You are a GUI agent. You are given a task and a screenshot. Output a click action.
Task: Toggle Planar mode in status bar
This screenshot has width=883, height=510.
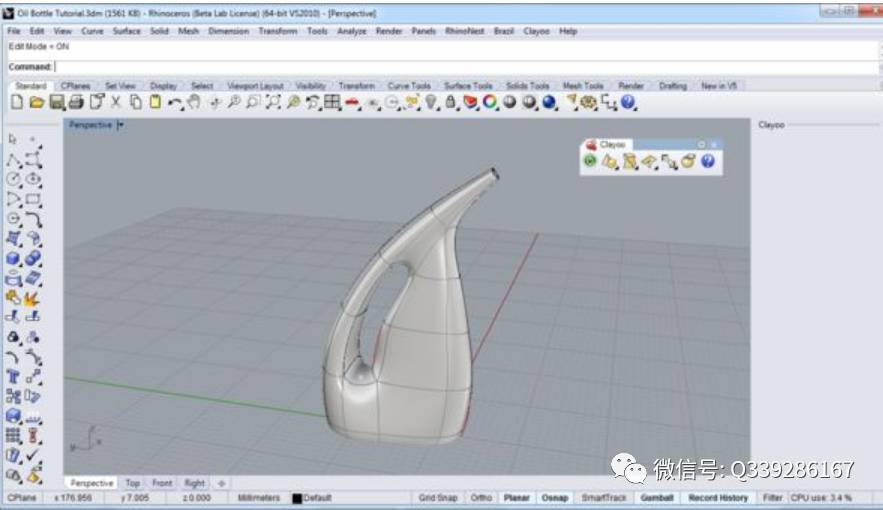click(516, 498)
